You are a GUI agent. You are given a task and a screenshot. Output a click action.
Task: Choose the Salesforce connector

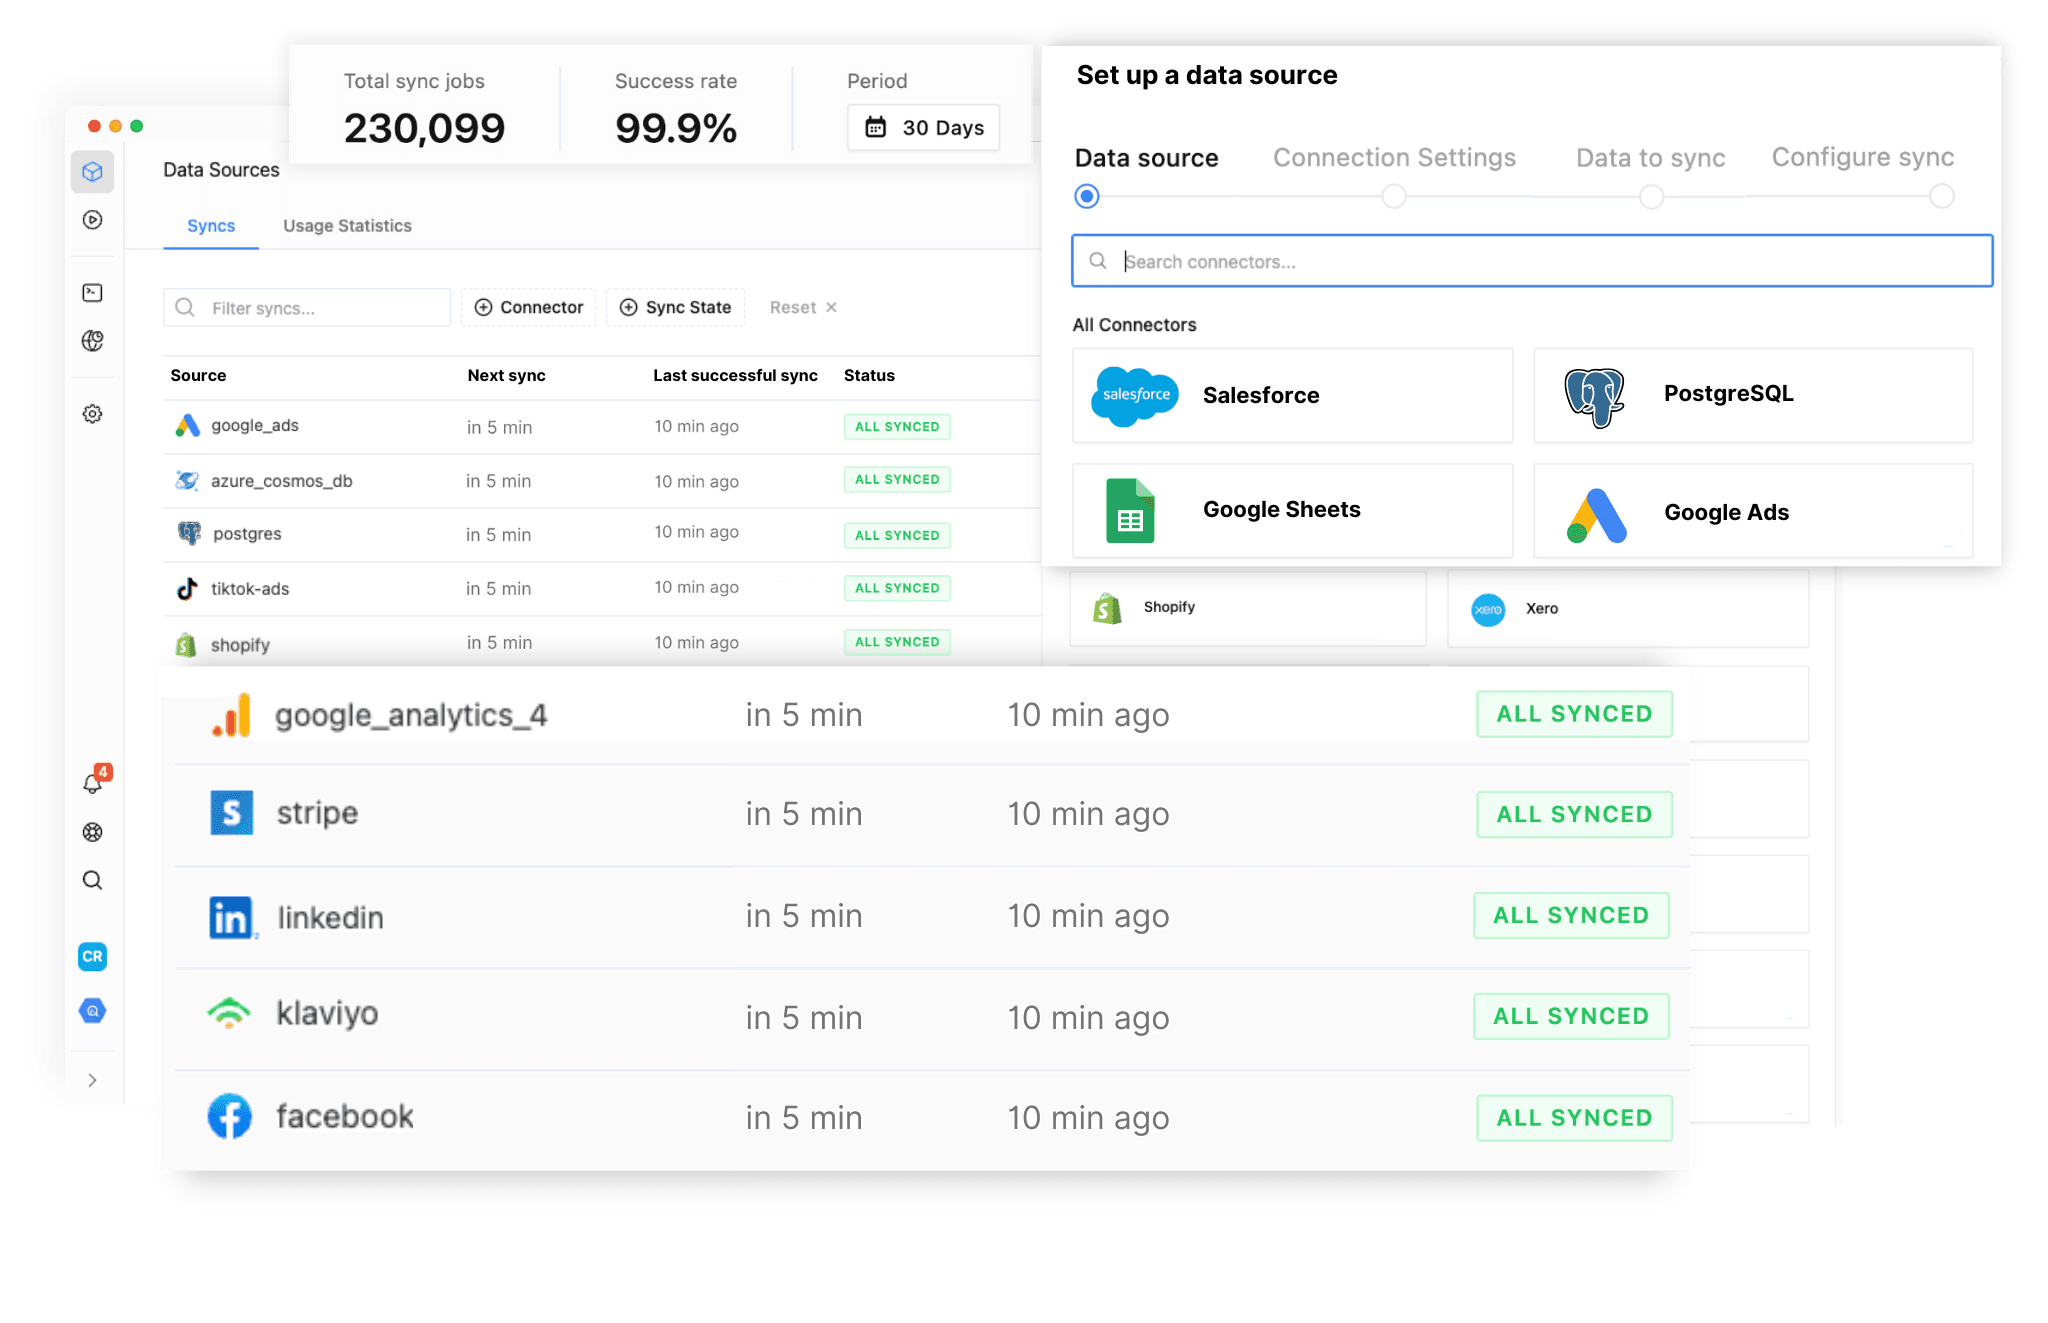(x=1290, y=395)
